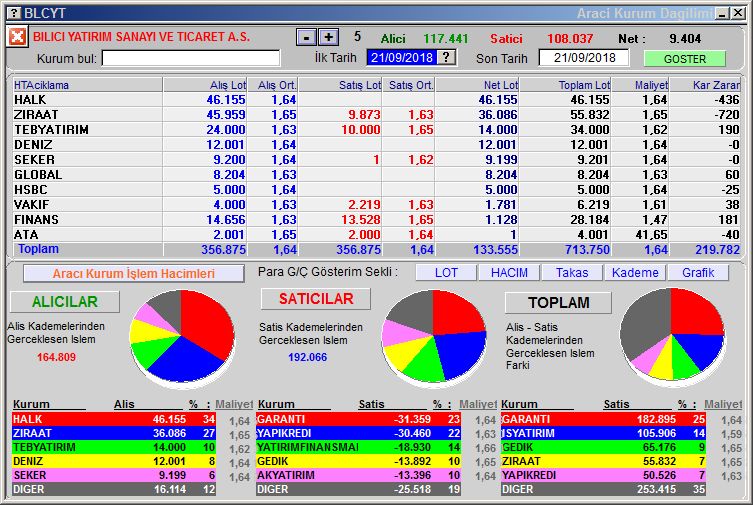Screen dimensions: 753x505
Task: Click pink AKYATIRIM seller row
Action: point(359,475)
